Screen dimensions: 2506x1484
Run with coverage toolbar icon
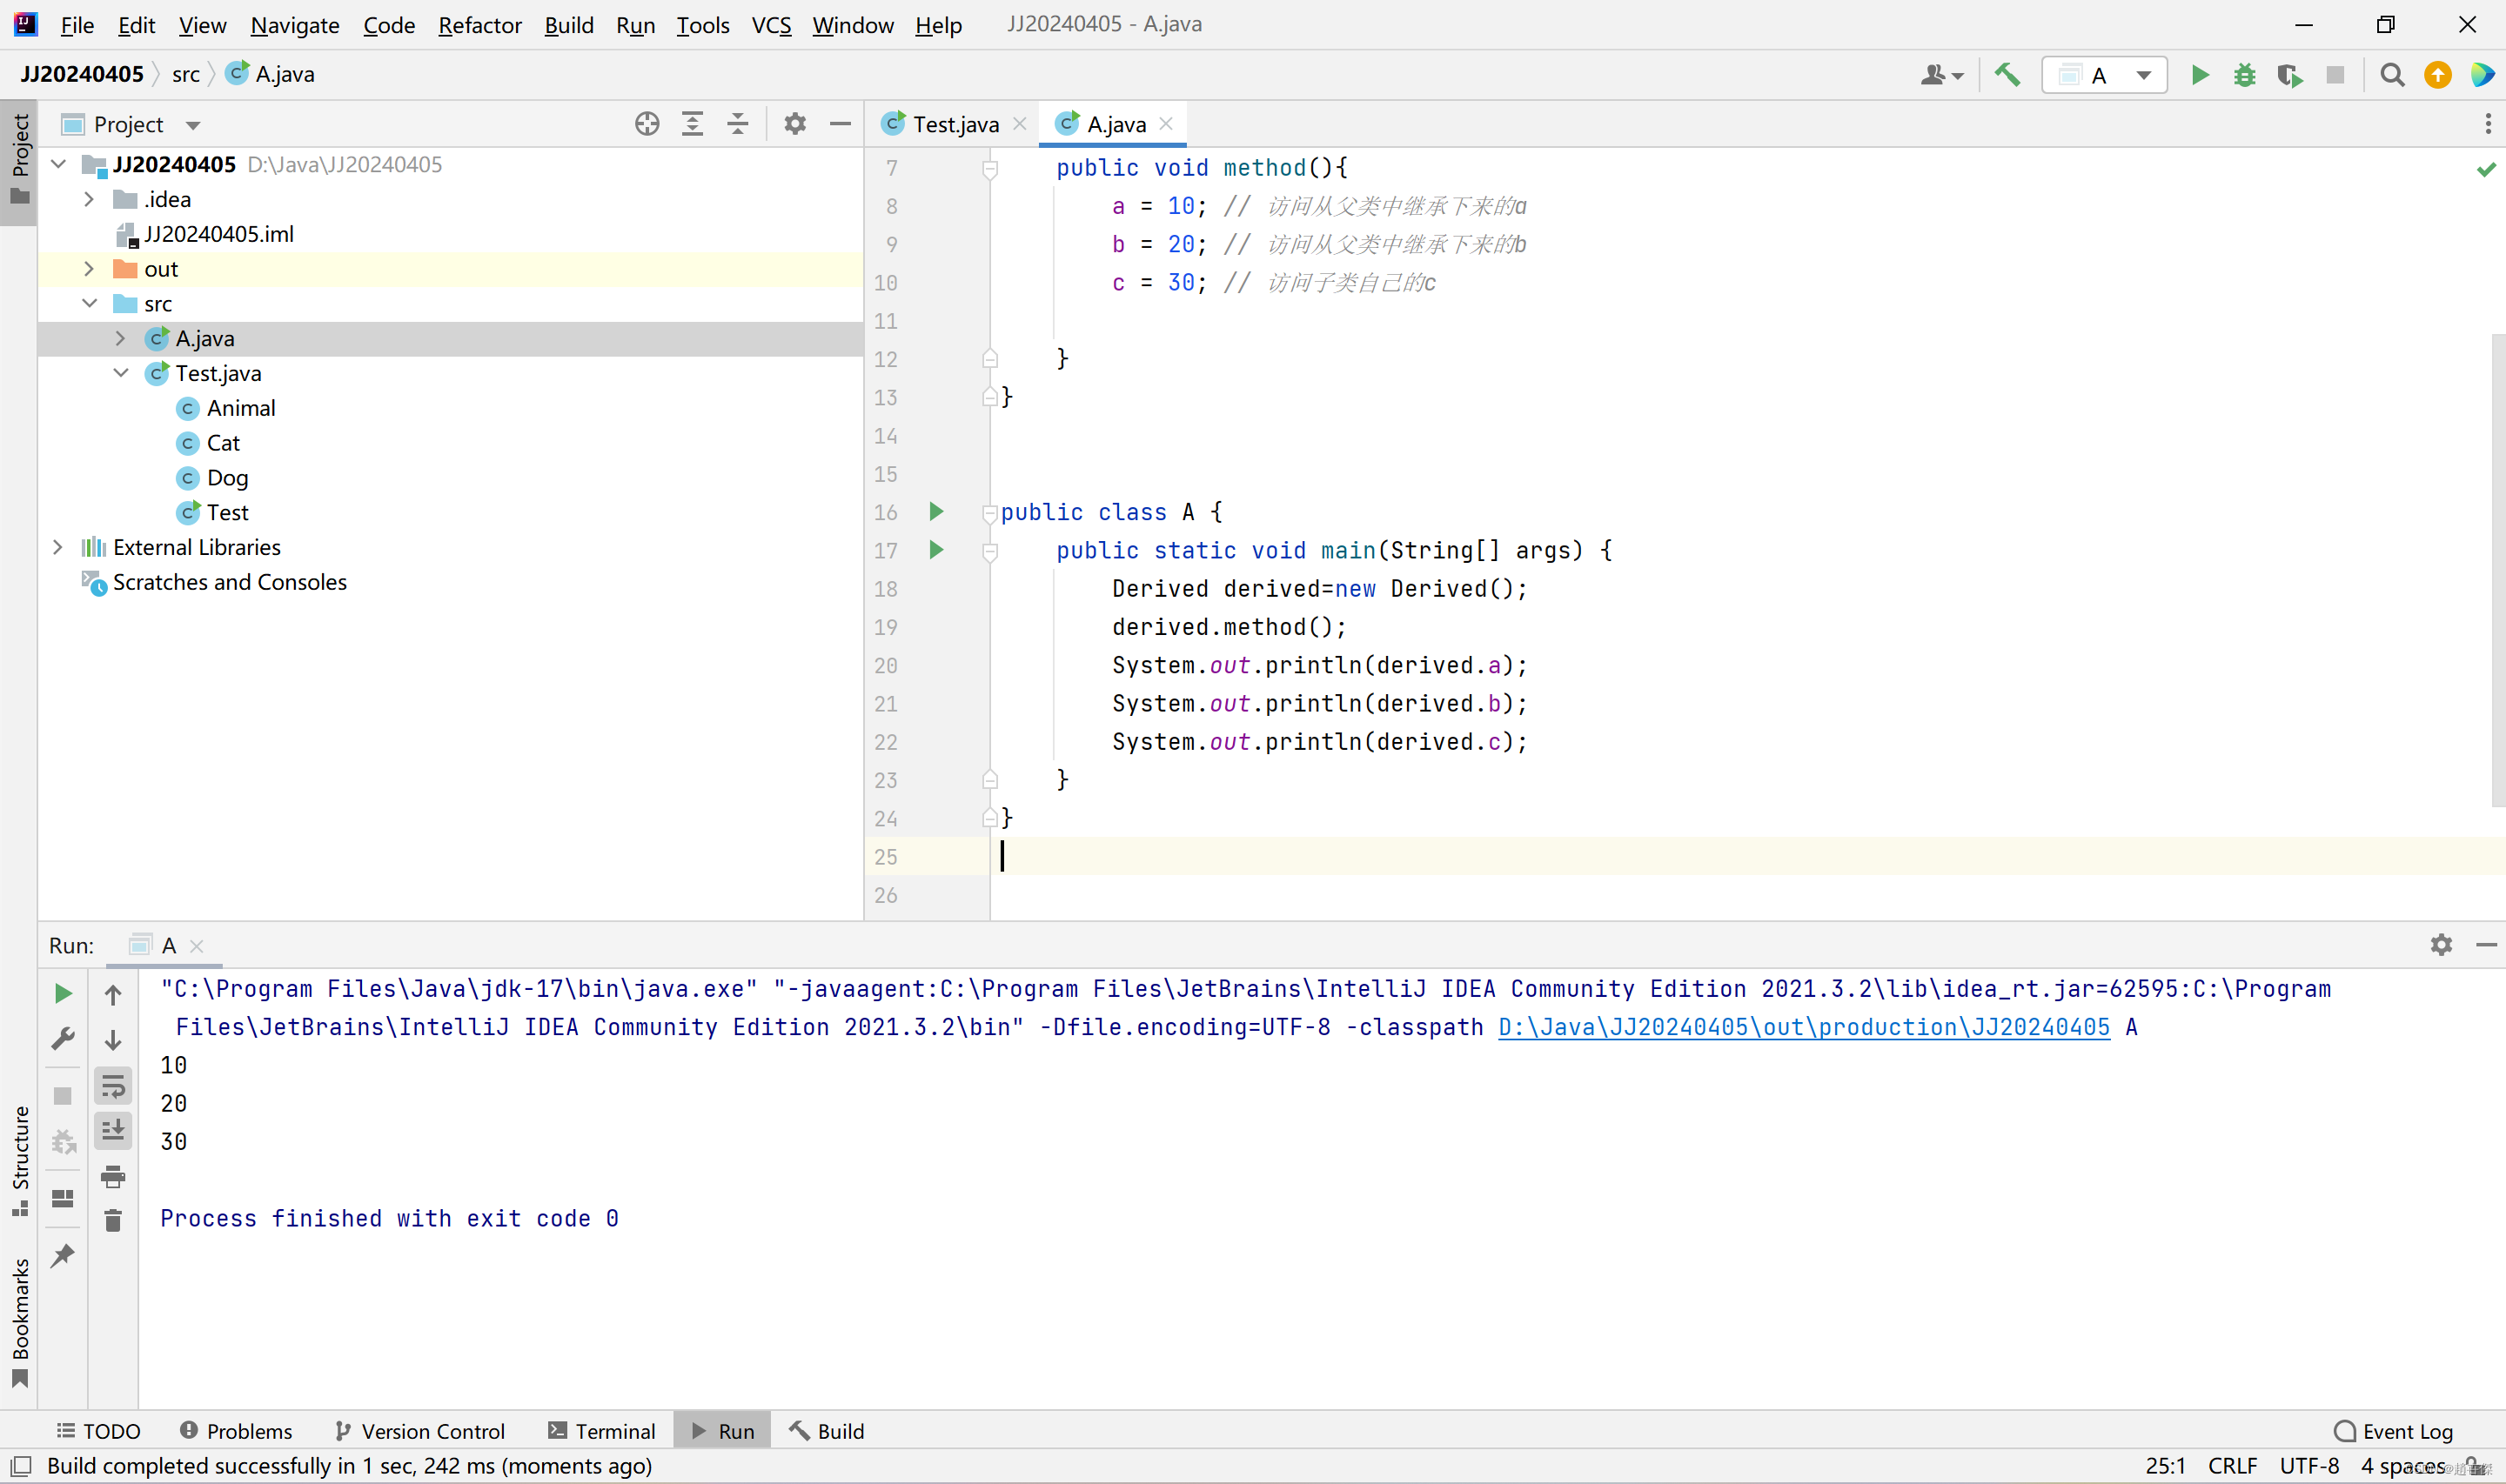[2289, 75]
